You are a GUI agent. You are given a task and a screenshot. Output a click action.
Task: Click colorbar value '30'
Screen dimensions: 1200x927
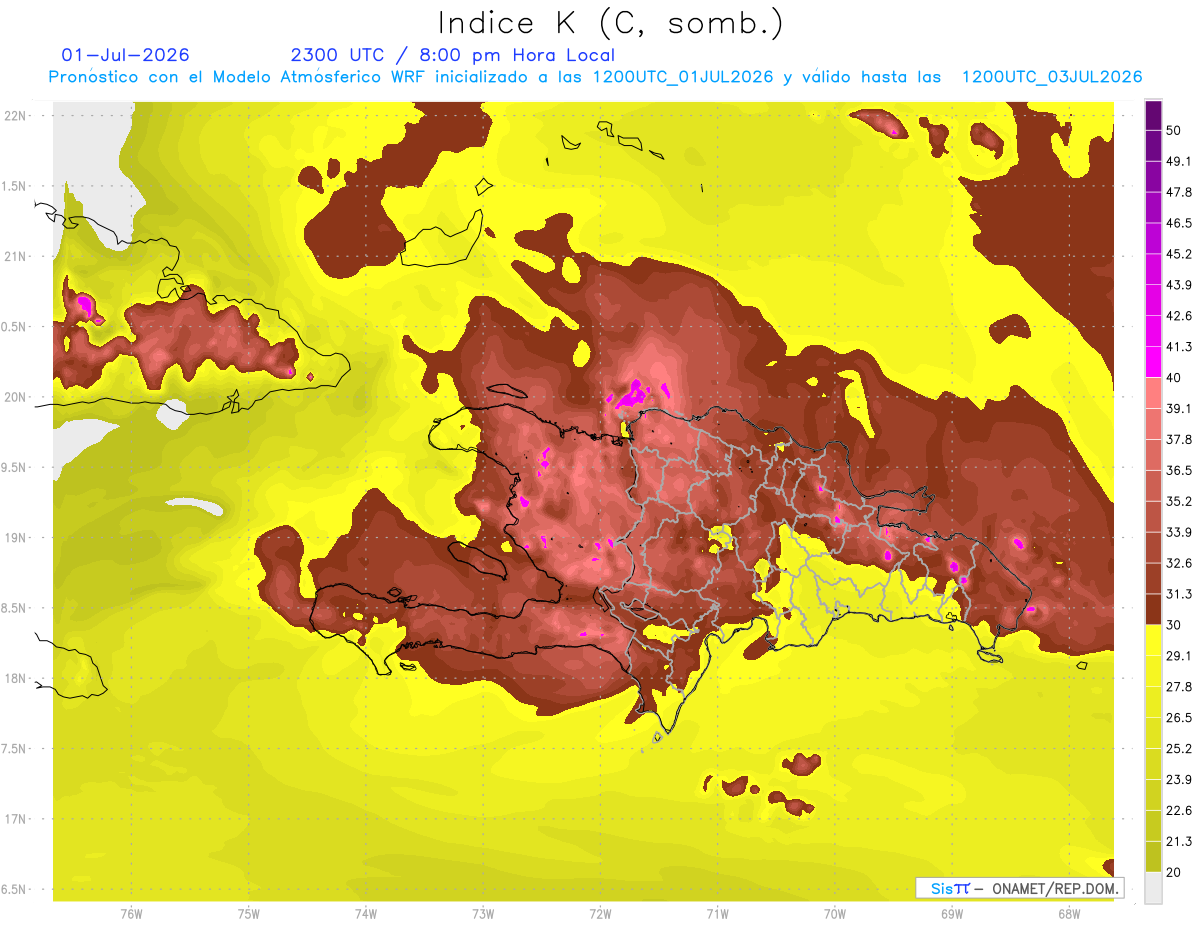1174,625
